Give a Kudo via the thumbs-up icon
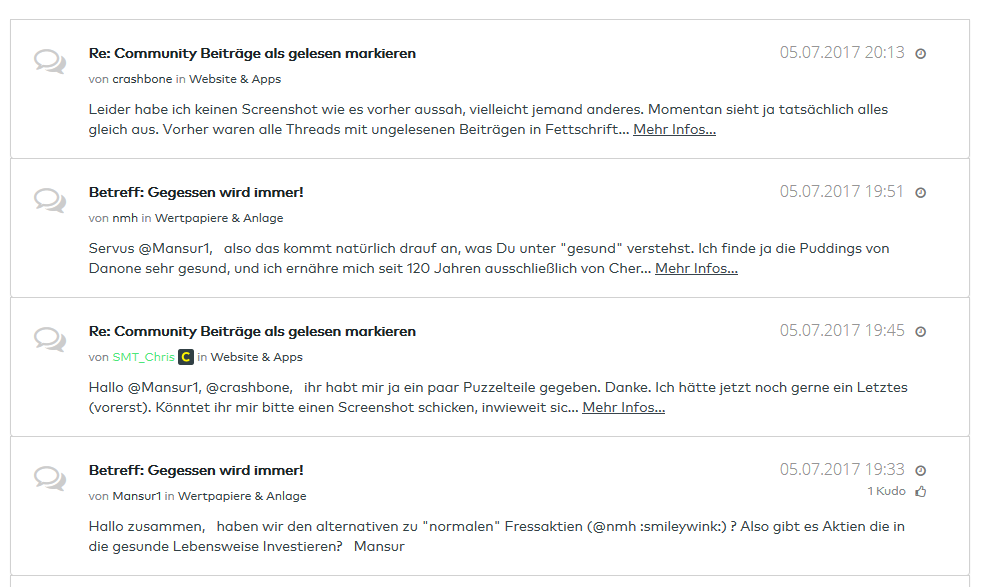 [x=920, y=491]
